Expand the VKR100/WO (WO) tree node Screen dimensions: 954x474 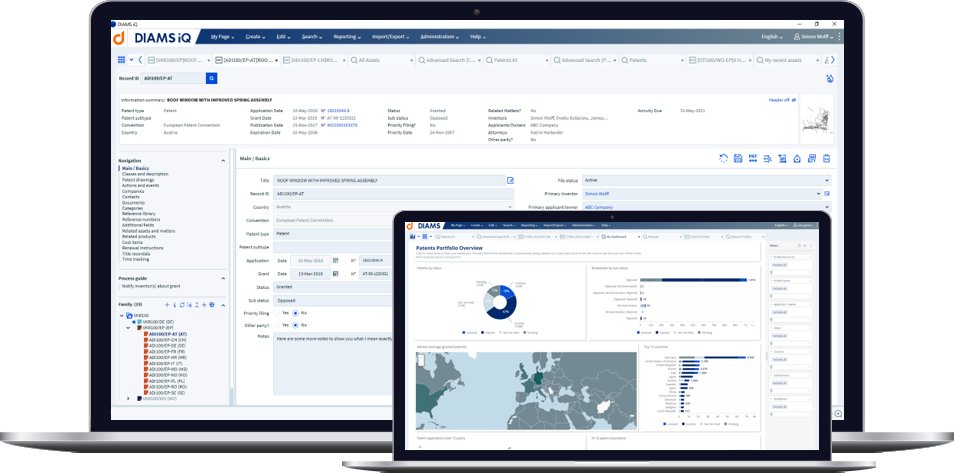[x=128, y=399]
